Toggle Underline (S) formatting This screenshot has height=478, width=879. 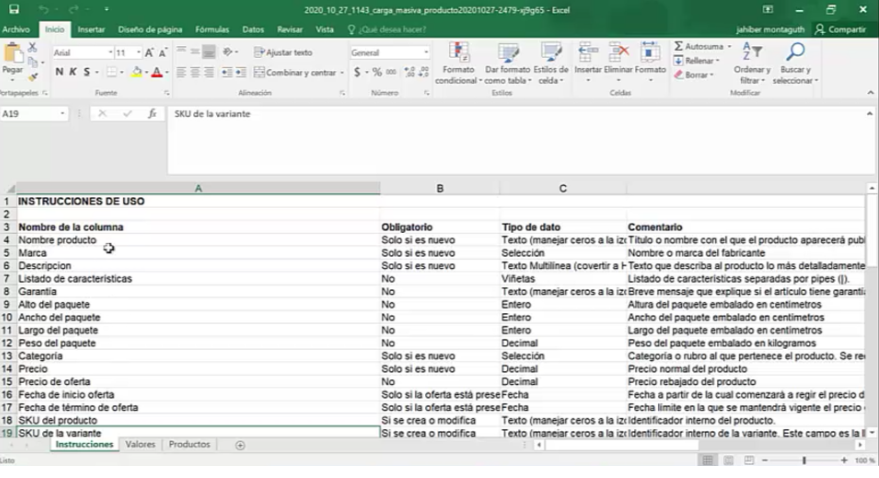(86, 72)
